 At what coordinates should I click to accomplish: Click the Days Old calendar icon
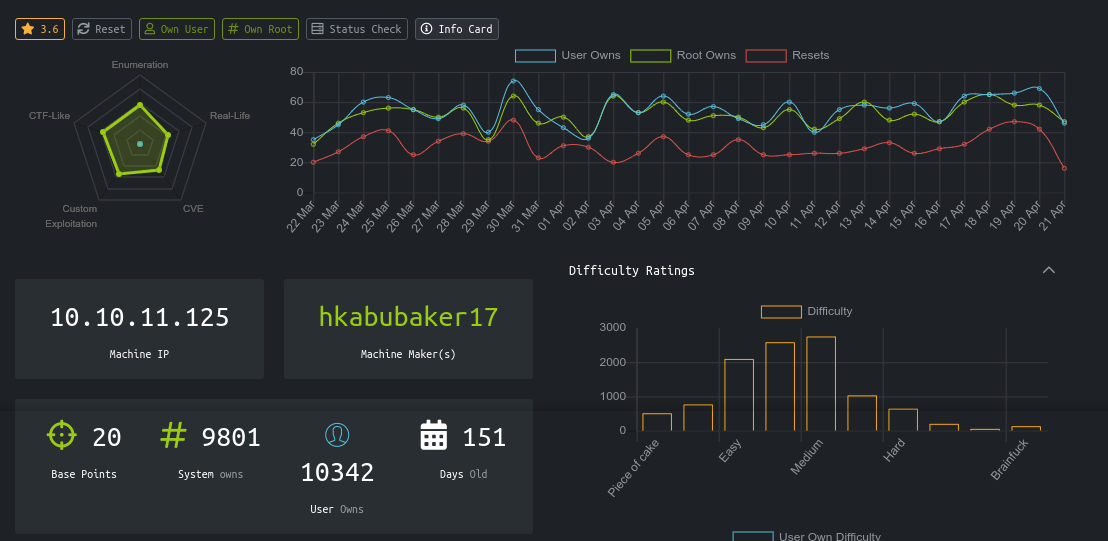(x=433, y=436)
